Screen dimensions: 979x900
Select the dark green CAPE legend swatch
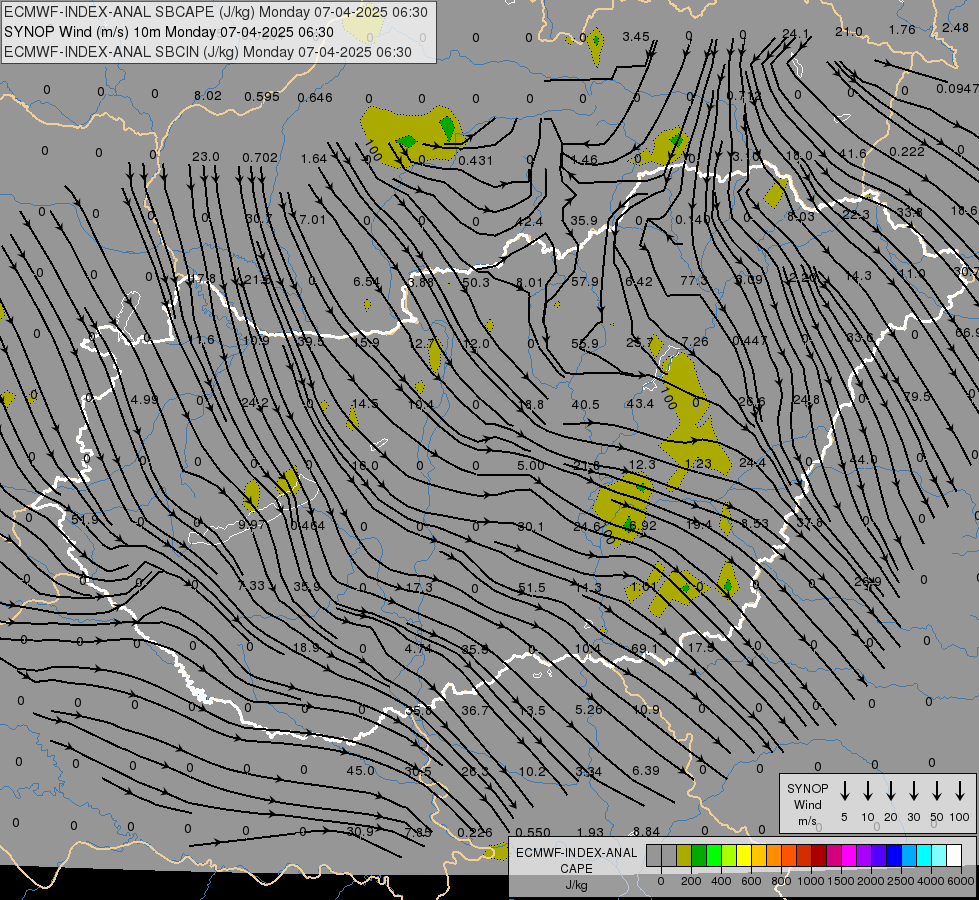coord(699,856)
